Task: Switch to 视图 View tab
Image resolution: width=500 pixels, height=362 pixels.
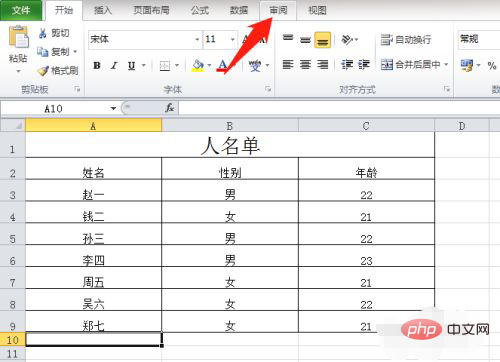Action: coord(317,10)
